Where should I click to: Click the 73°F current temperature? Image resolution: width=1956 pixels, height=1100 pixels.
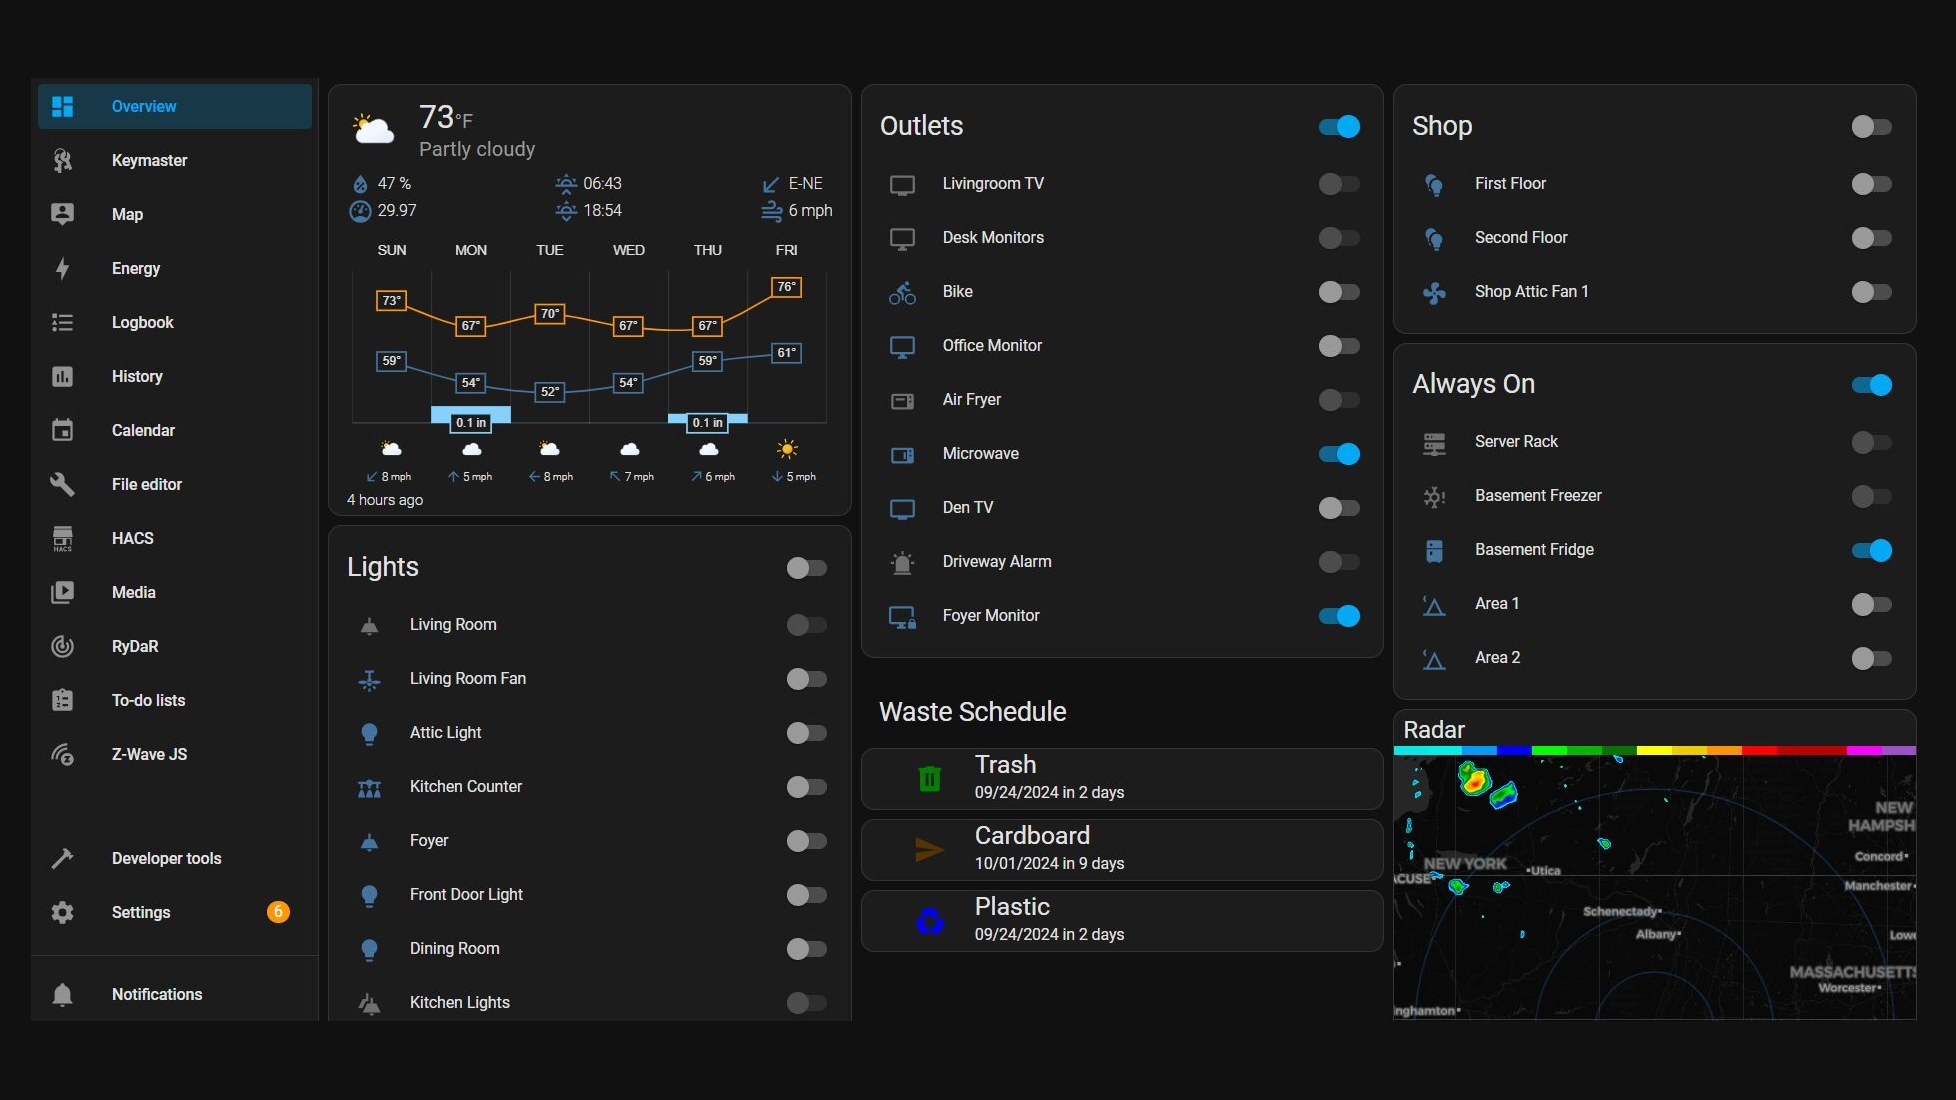point(445,118)
